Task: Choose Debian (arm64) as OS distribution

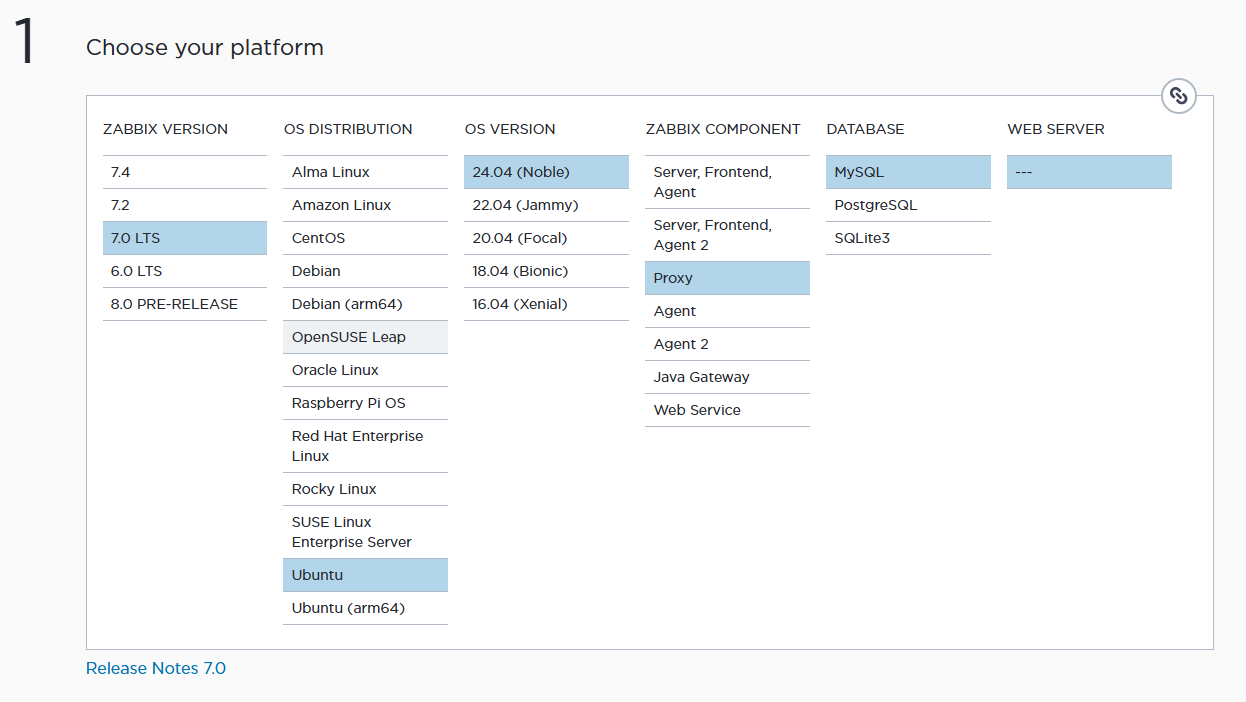Action: pos(365,304)
